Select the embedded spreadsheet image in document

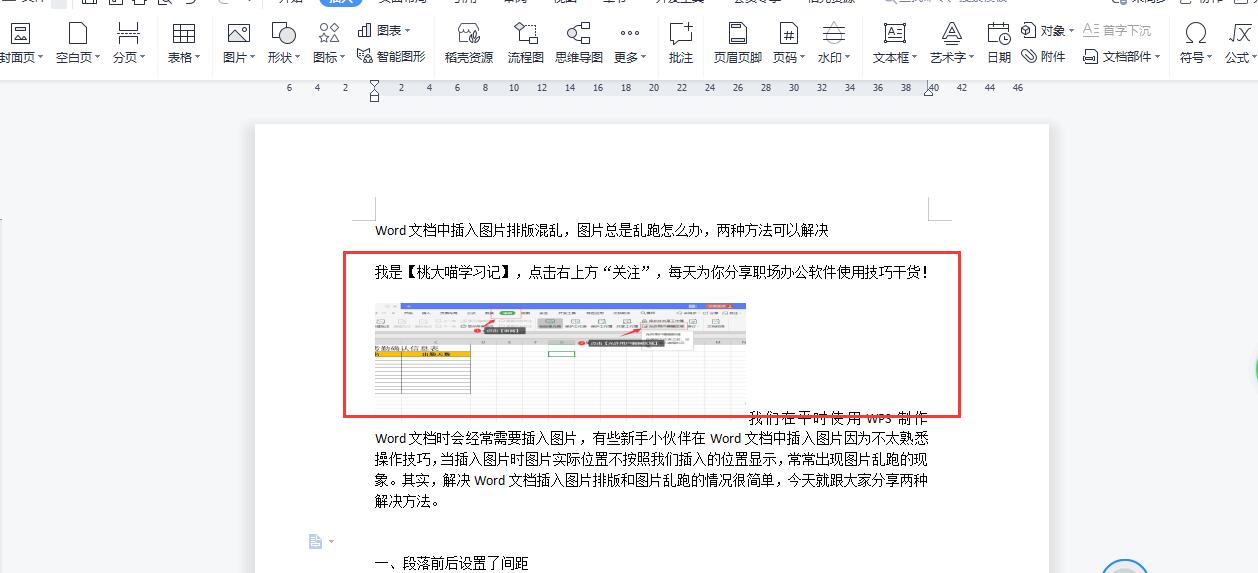point(560,349)
